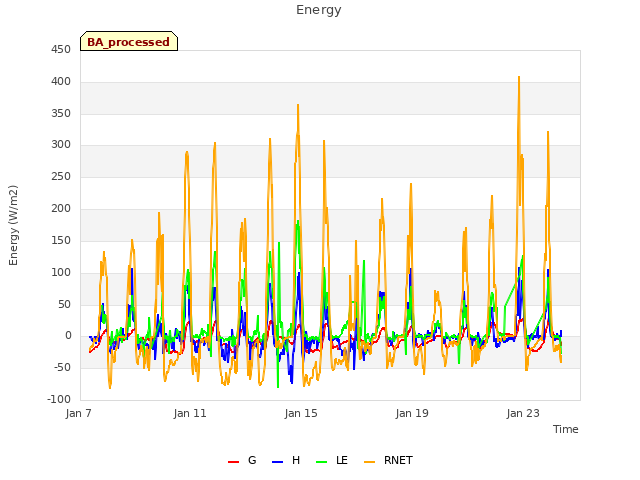Click the -50 y-axis tick label
Viewport: 640px width, 480px height.
[62, 367]
